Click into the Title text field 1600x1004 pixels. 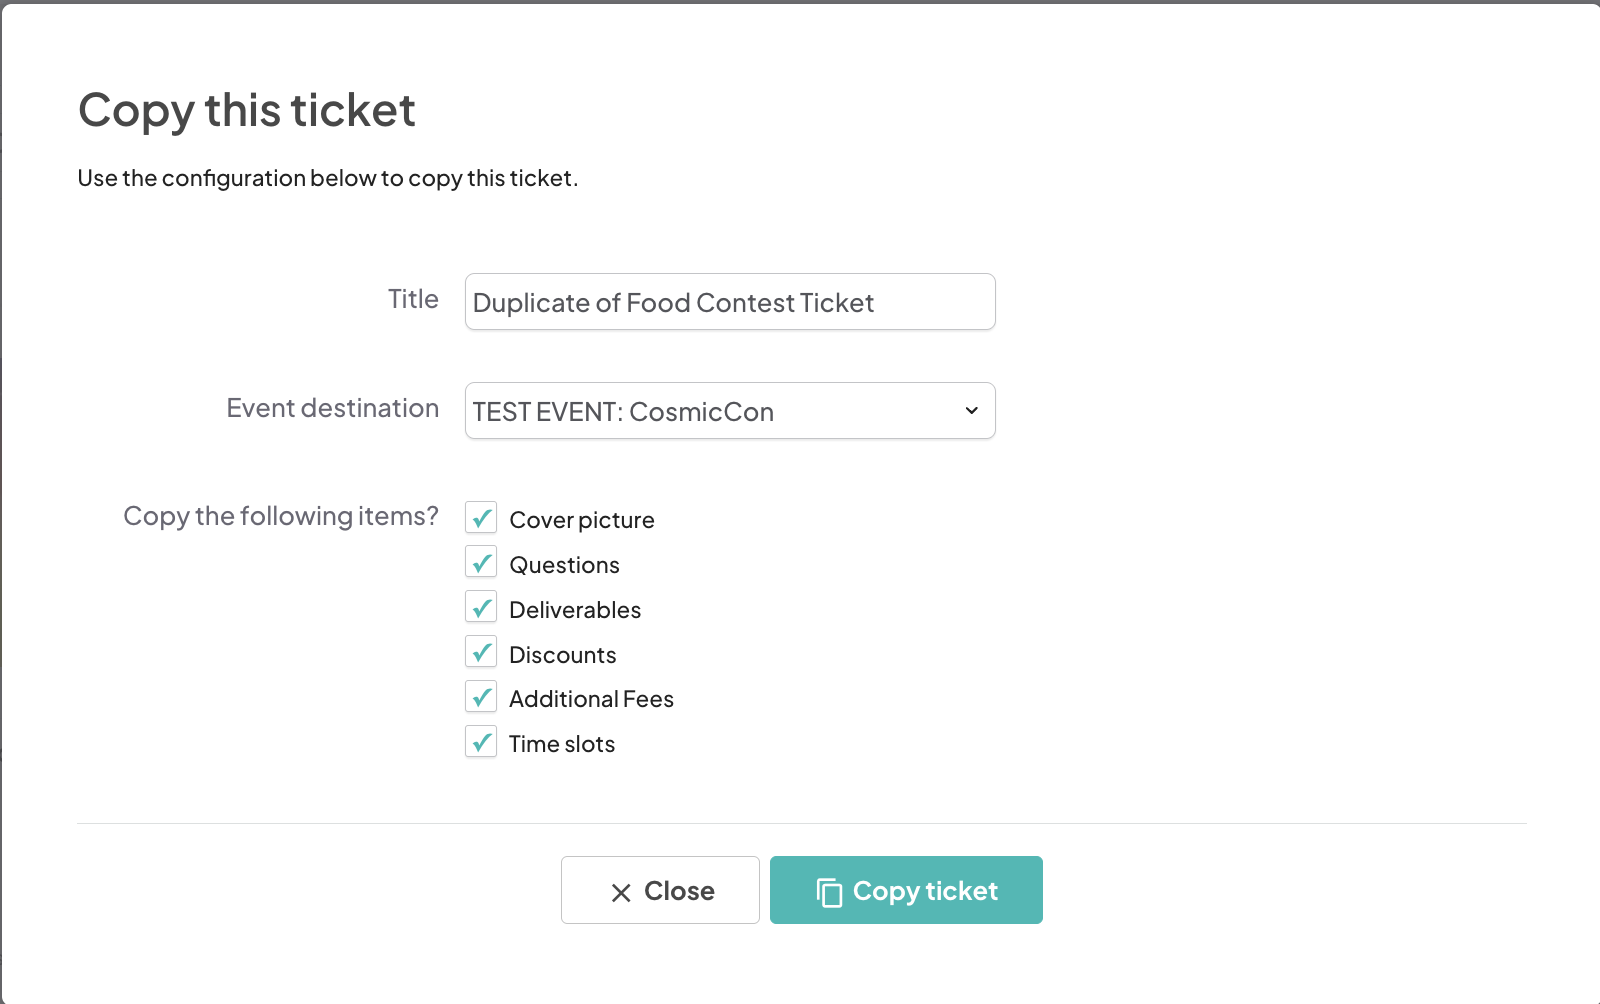pyautogui.click(x=729, y=302)
